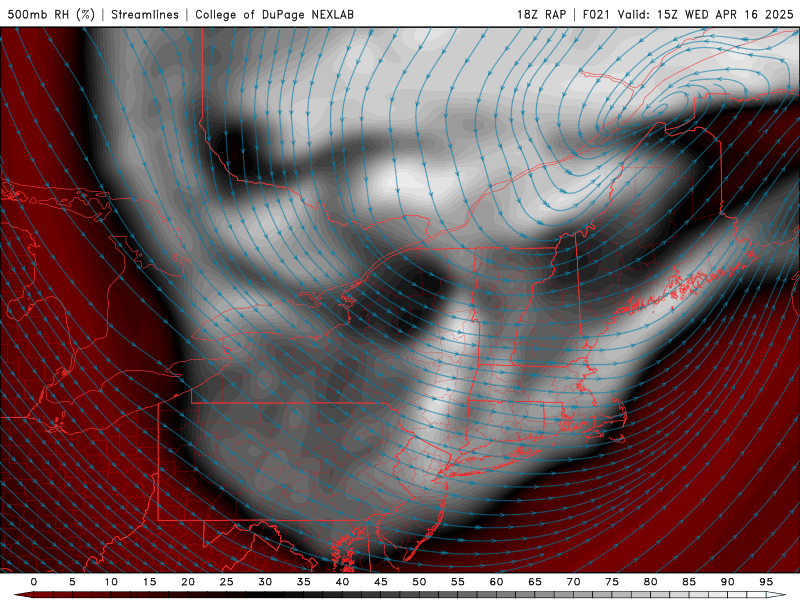Click the colorbar label '65'
The height and width of the screenshot is (600, 800).
click(535, 582)
